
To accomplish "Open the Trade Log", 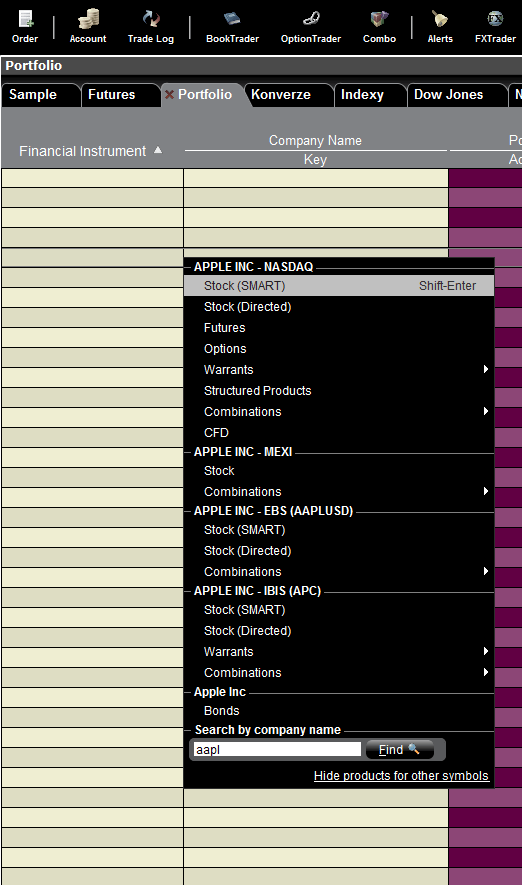I will [x=151, y=27].
